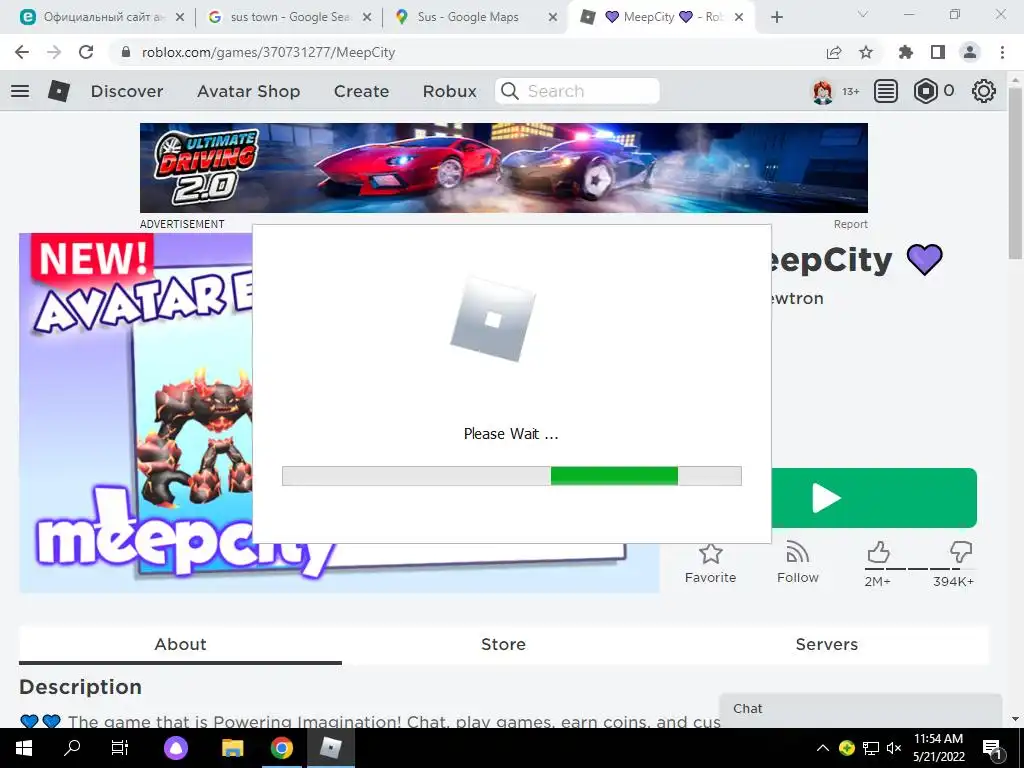1024x768 pixels.
Task: Open the Roblox settings gear
Action: (x=984, y=91)
